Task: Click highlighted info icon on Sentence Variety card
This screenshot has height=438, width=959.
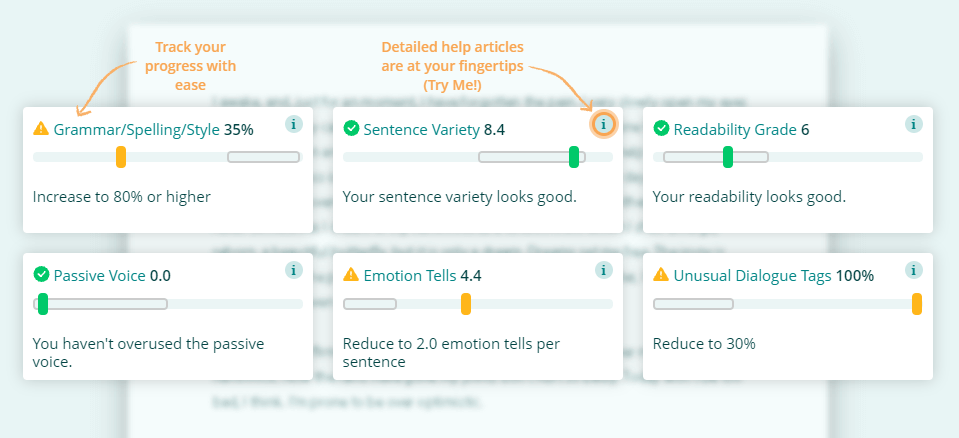Action: pyautogui.click(x=604, y=124)
